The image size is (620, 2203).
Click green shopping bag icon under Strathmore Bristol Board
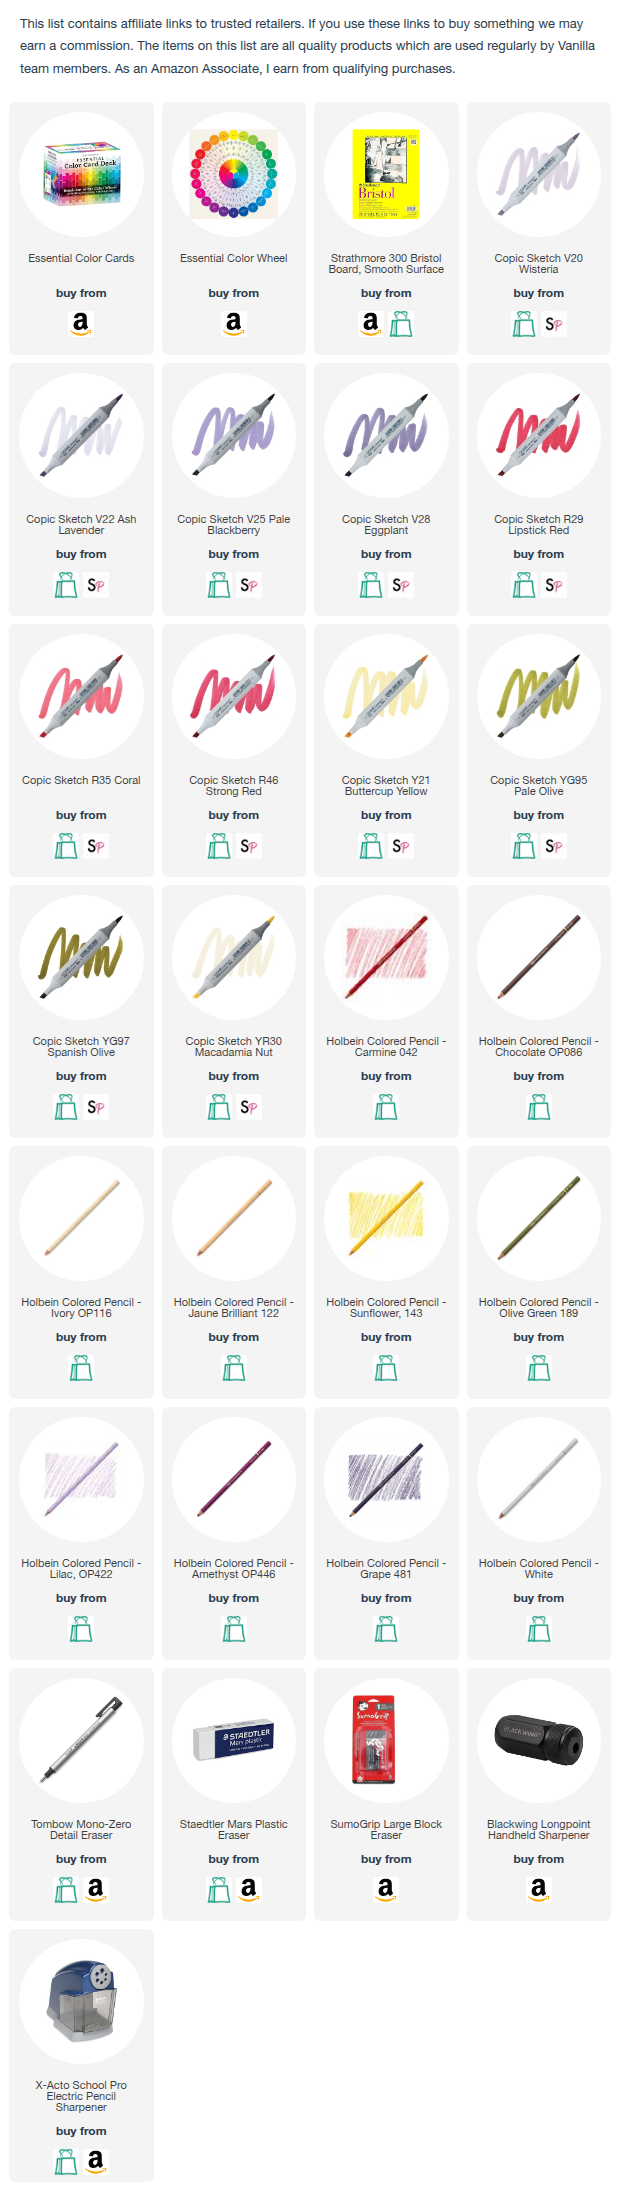pos(401,324)
